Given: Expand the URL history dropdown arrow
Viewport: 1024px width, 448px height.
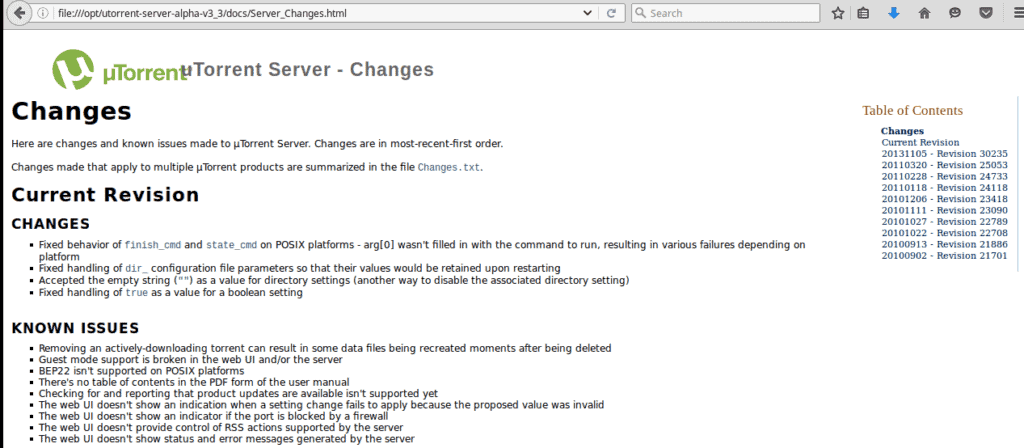Looking at the screenshot, I should click(x=588, y=13).
